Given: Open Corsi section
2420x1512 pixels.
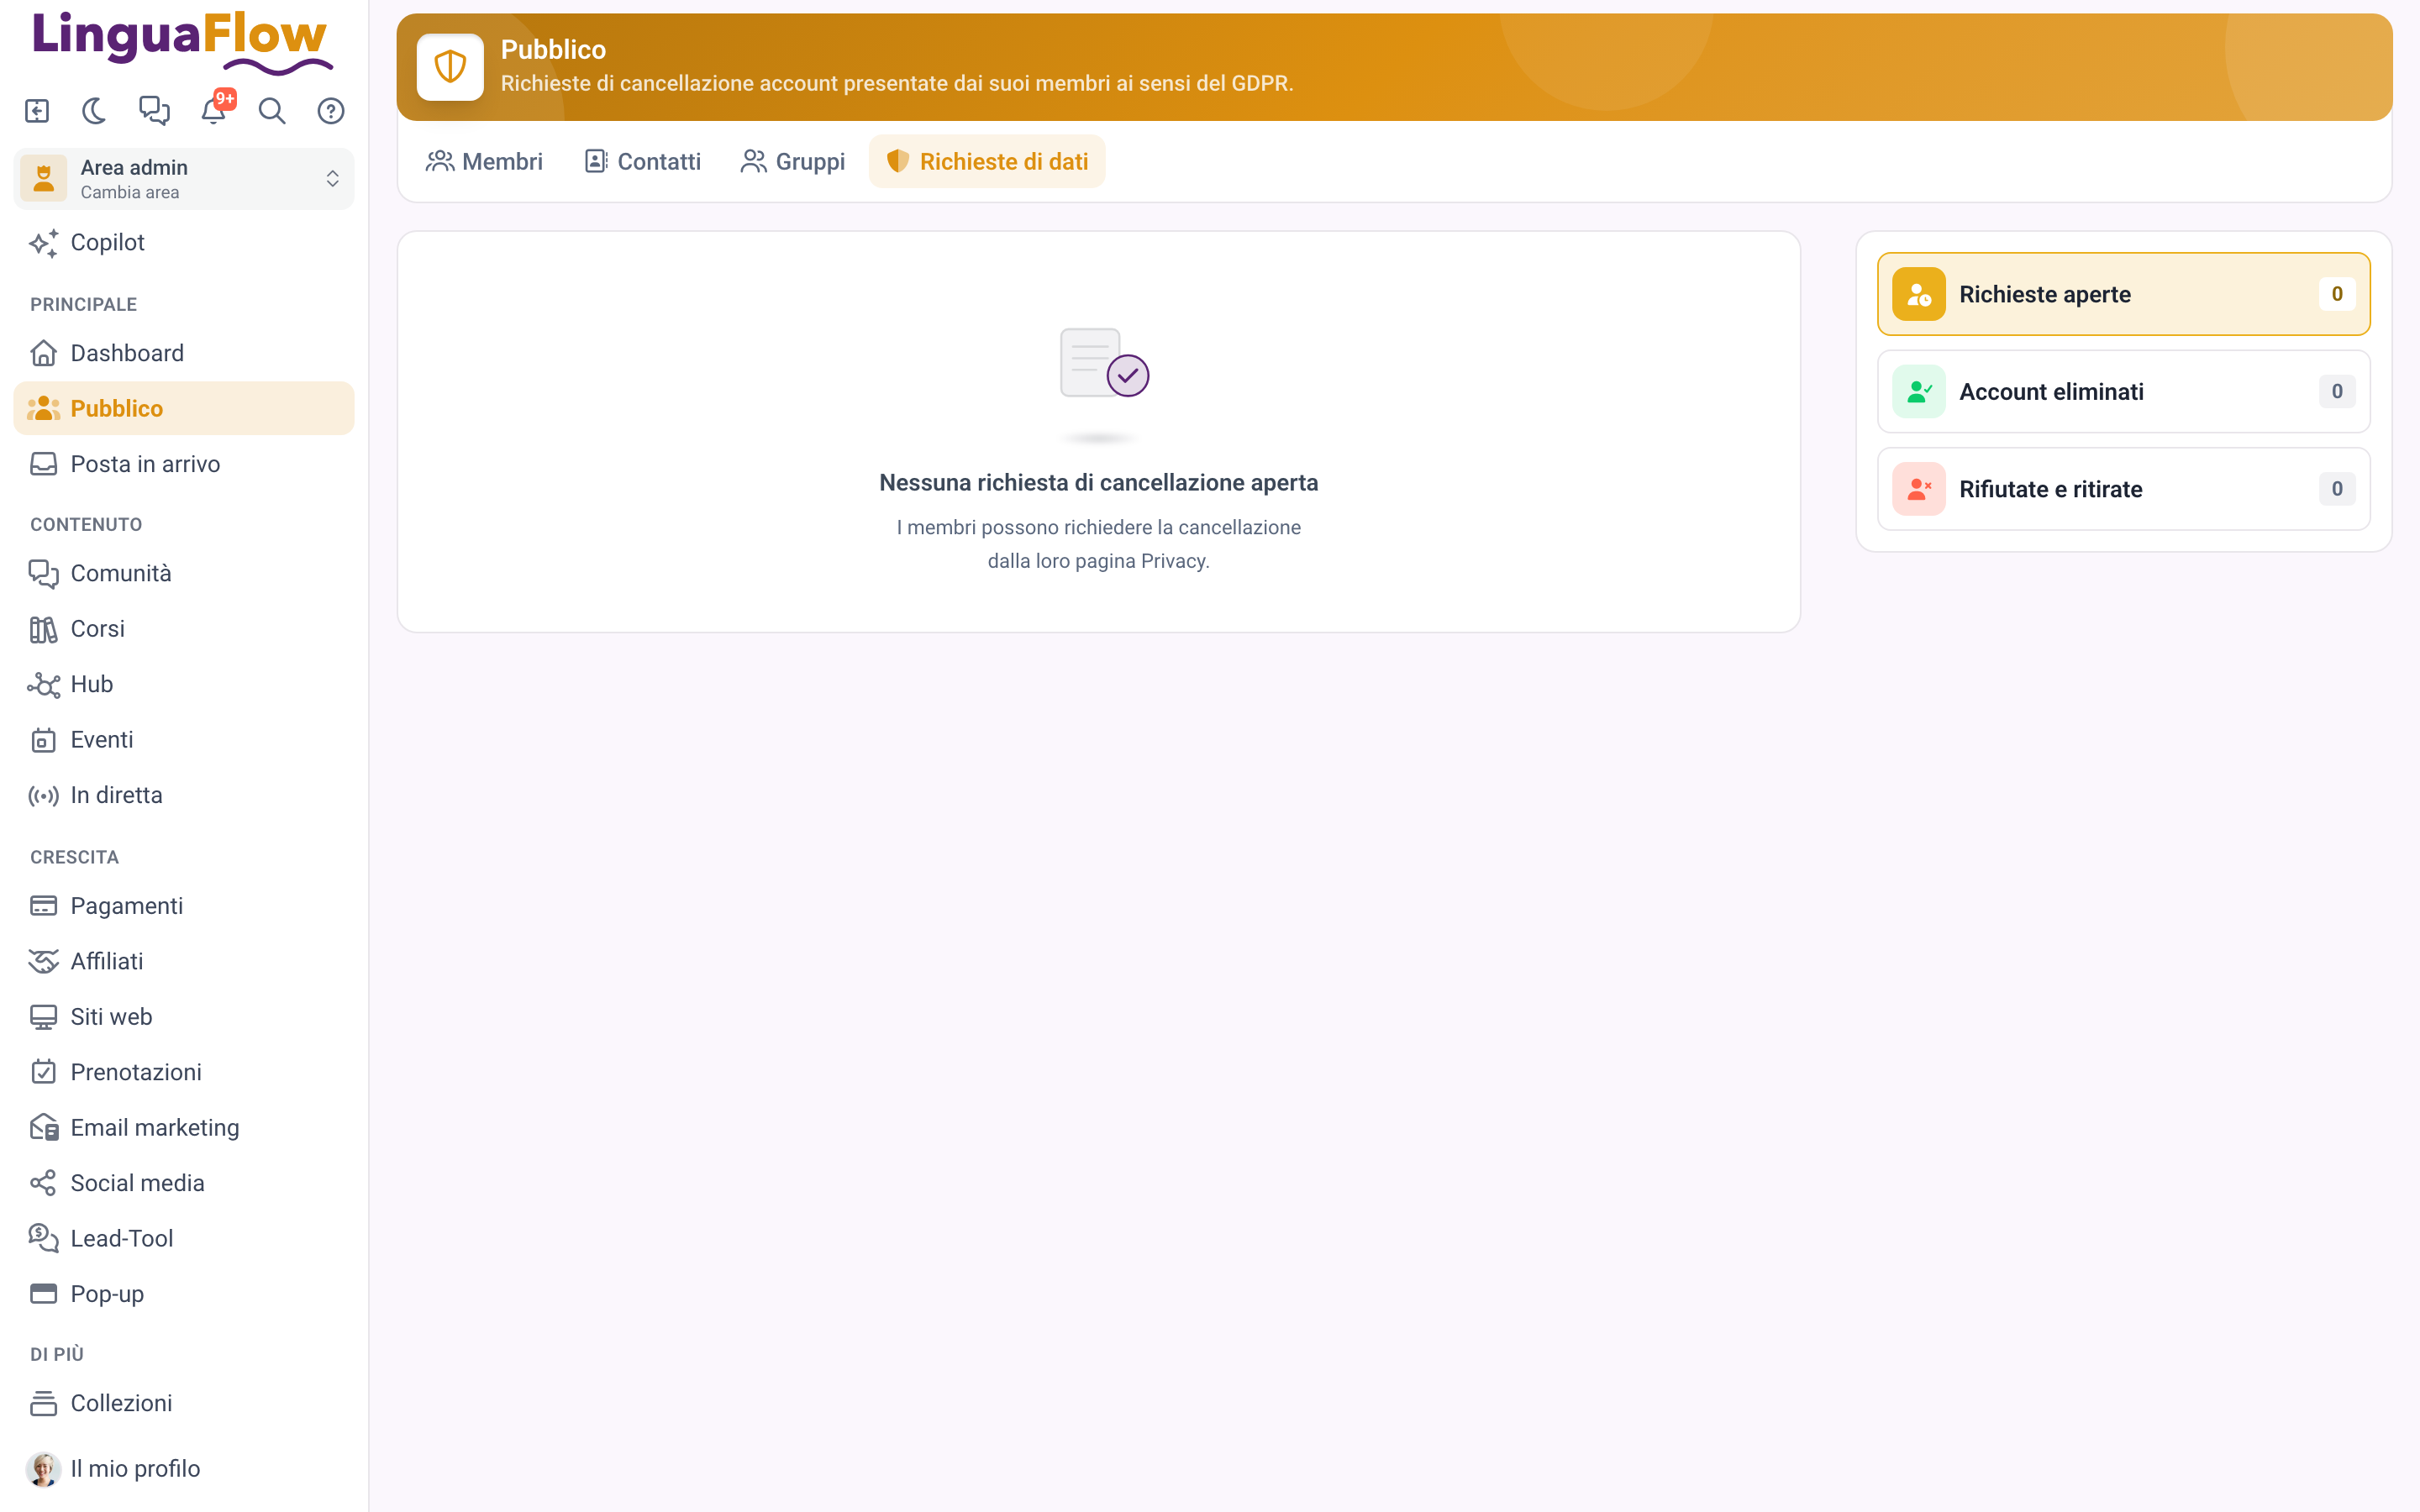Looking at the screenshot, I should tap(184, 629).
